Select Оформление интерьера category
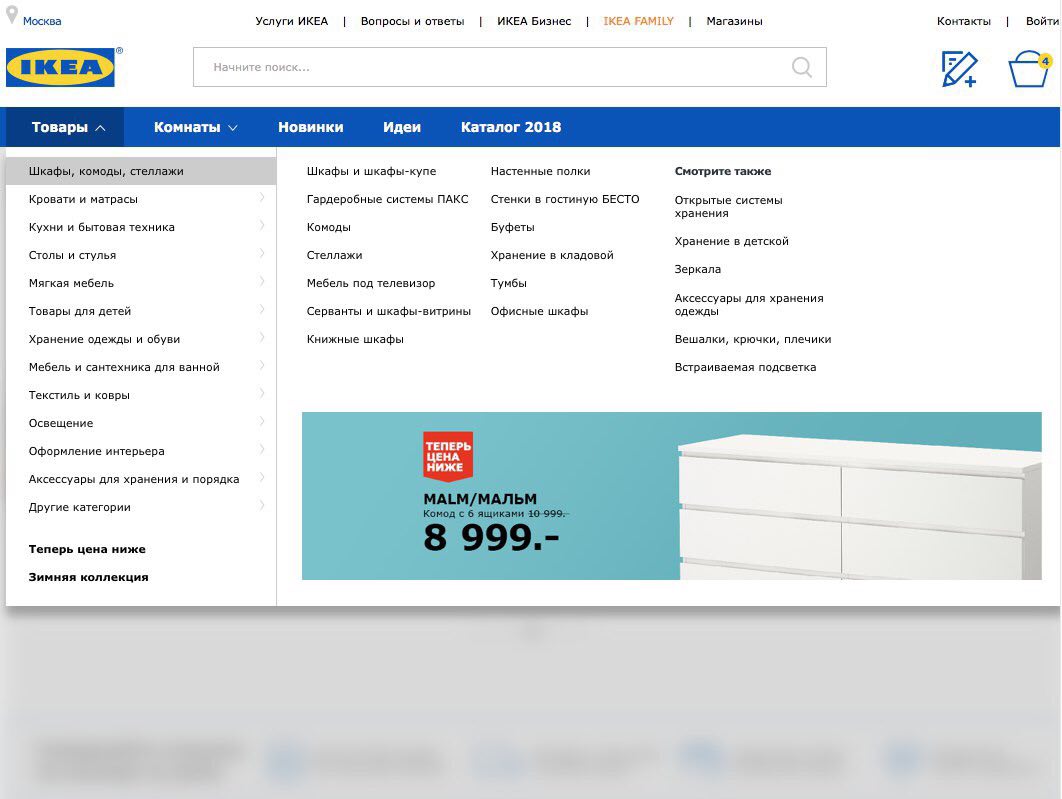The height and width of the screenshot is (799, 1062). coord(96,451)
